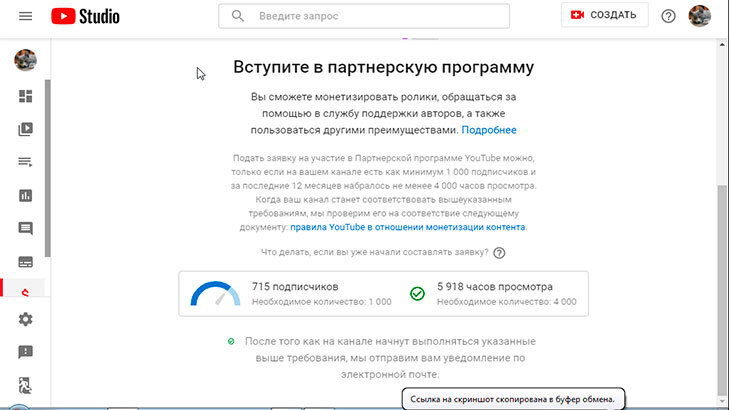The width and height of the screenshot is (730, 410).
Task: Go to the Dashboard sidebar icon
Action: pos(25,96)
